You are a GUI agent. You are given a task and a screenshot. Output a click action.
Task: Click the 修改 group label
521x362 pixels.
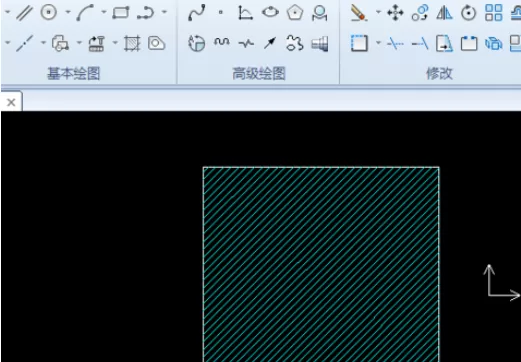click(439, 73)
